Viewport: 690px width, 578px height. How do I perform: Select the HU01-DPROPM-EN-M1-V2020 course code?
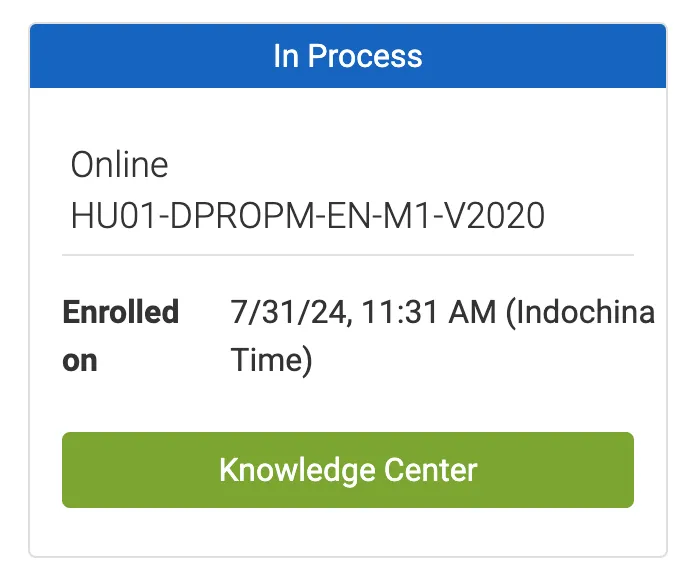pyautogui.click(x=308, y=216)
